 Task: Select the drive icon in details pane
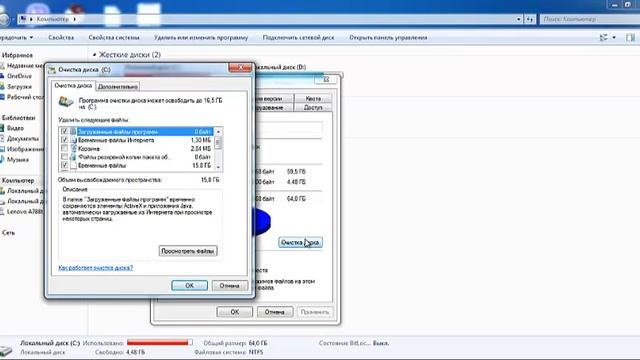pos(7,350)
